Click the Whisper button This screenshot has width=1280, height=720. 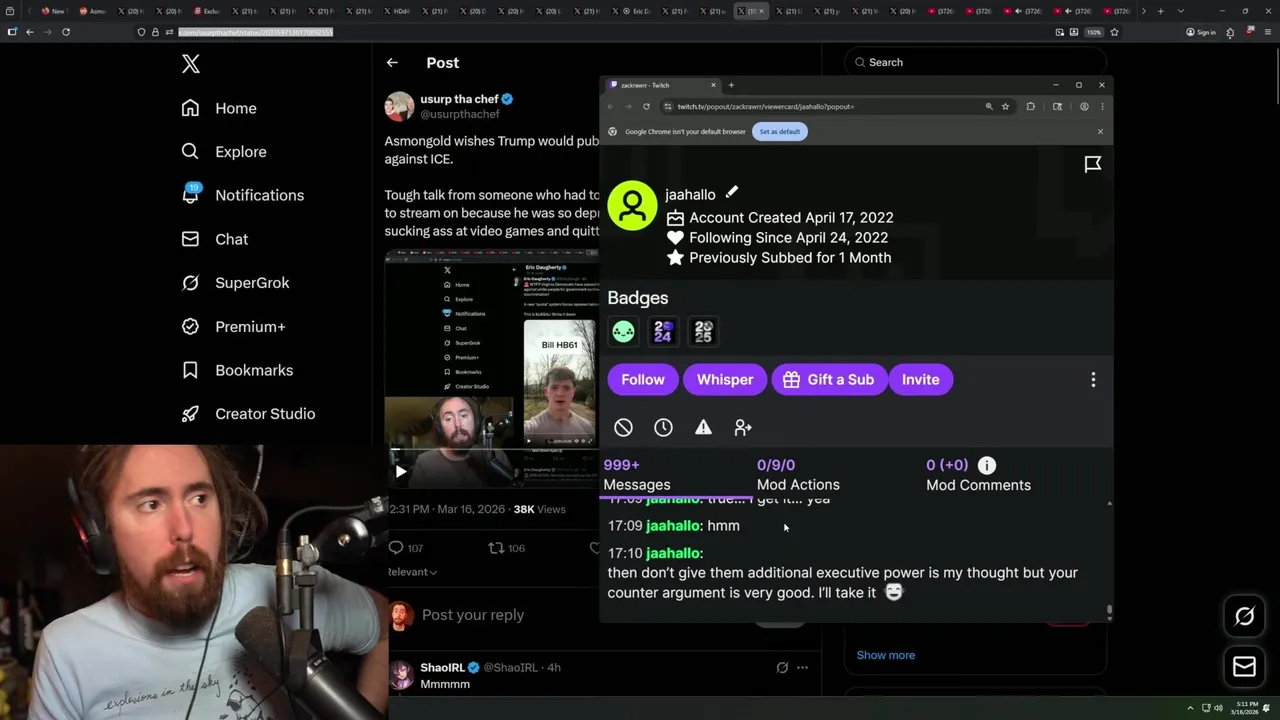point(725,379)
